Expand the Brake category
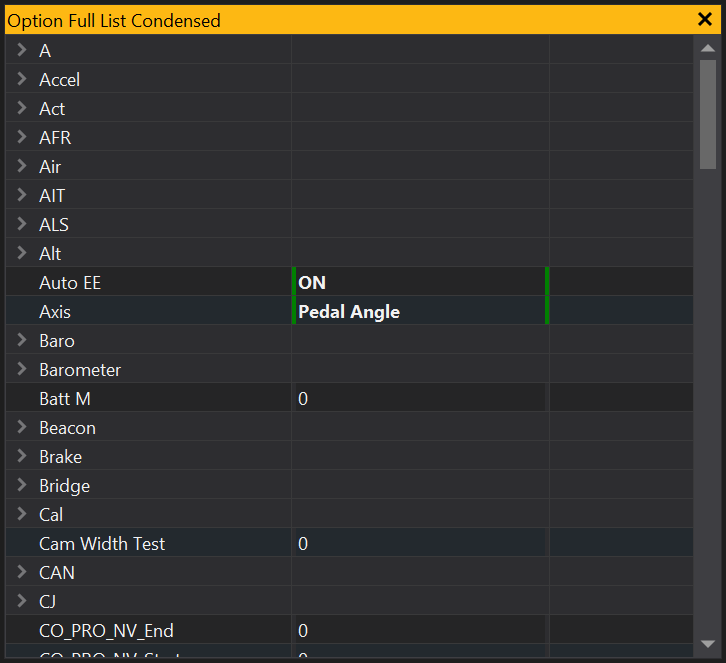The width and height of the screenshot is (726, 663). click(21, 456)
